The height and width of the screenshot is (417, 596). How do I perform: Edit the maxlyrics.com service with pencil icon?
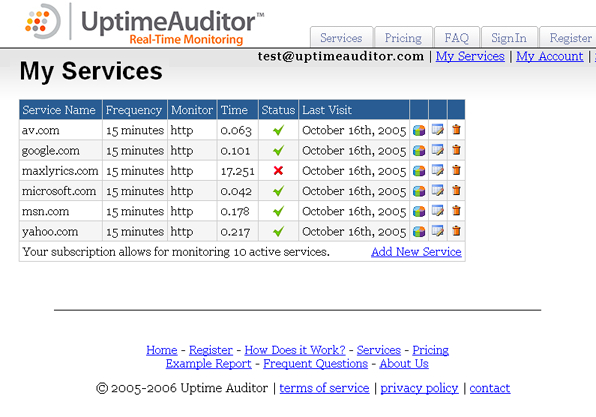point(437,170)
